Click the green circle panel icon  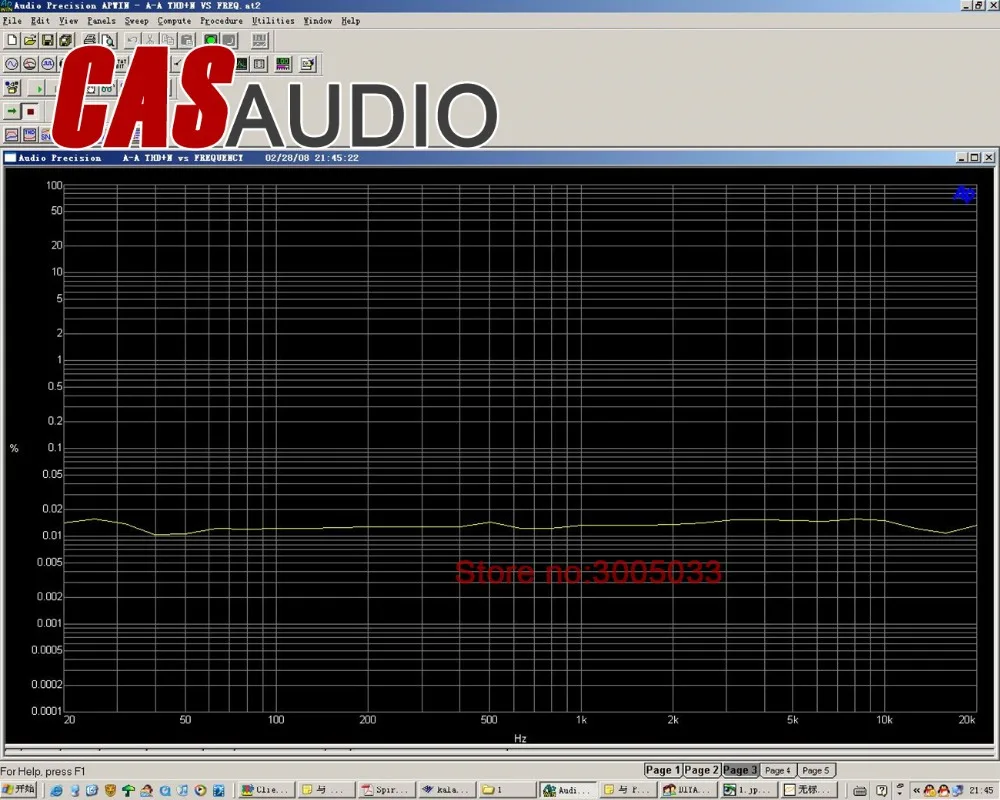[210, 40]
